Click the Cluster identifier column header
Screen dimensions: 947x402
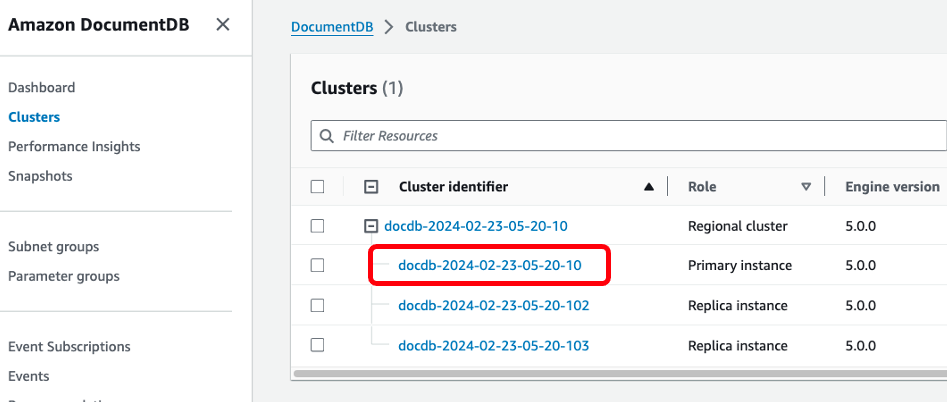[x=454, y=187]
